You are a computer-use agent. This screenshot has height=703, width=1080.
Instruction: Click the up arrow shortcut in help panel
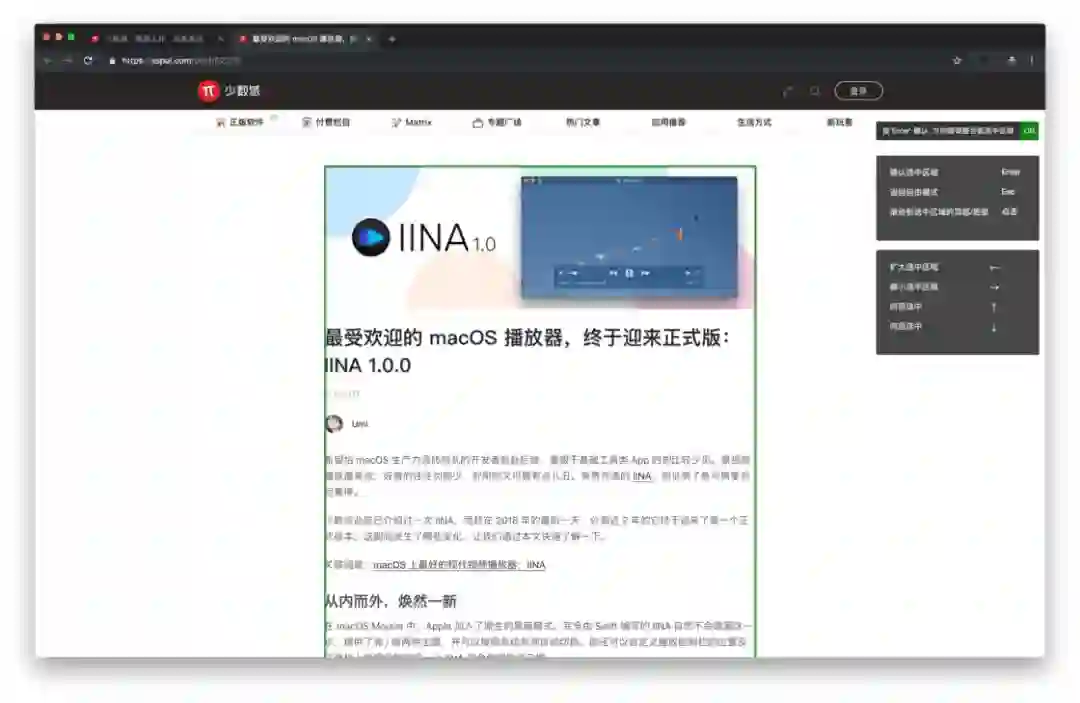tap(994, 307)
